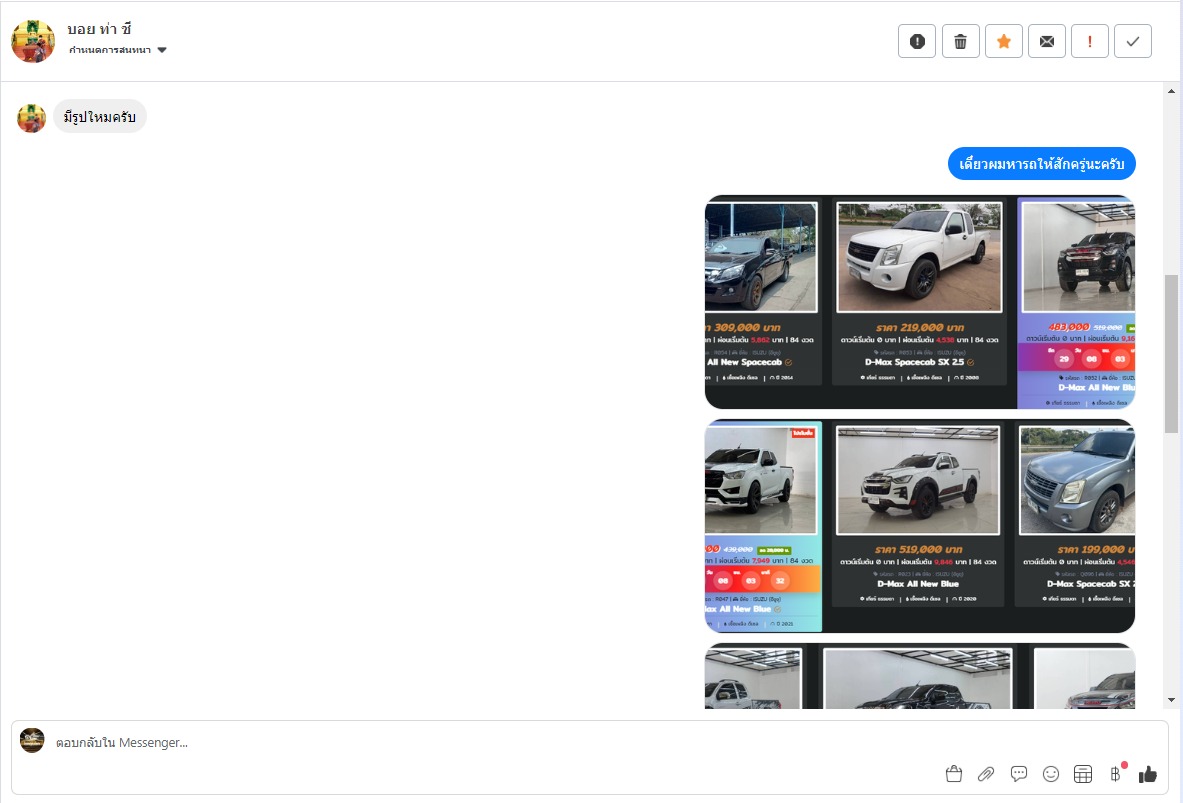Mark conversation as done with checkmark
1183x803 pixels.
coord(1132,42)
